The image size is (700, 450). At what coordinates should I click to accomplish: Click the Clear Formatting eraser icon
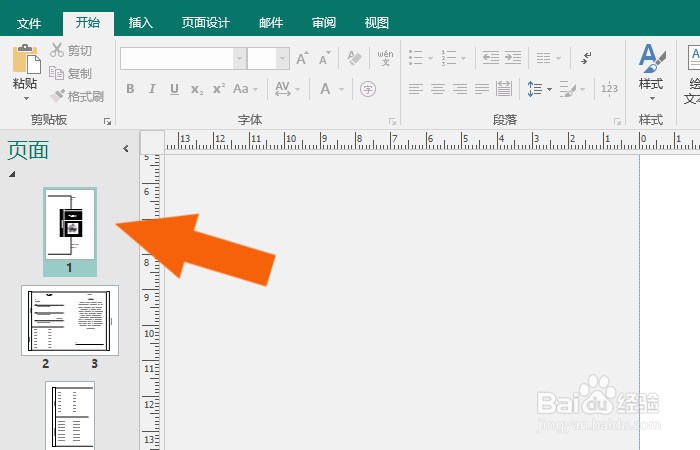click(354, 58)
